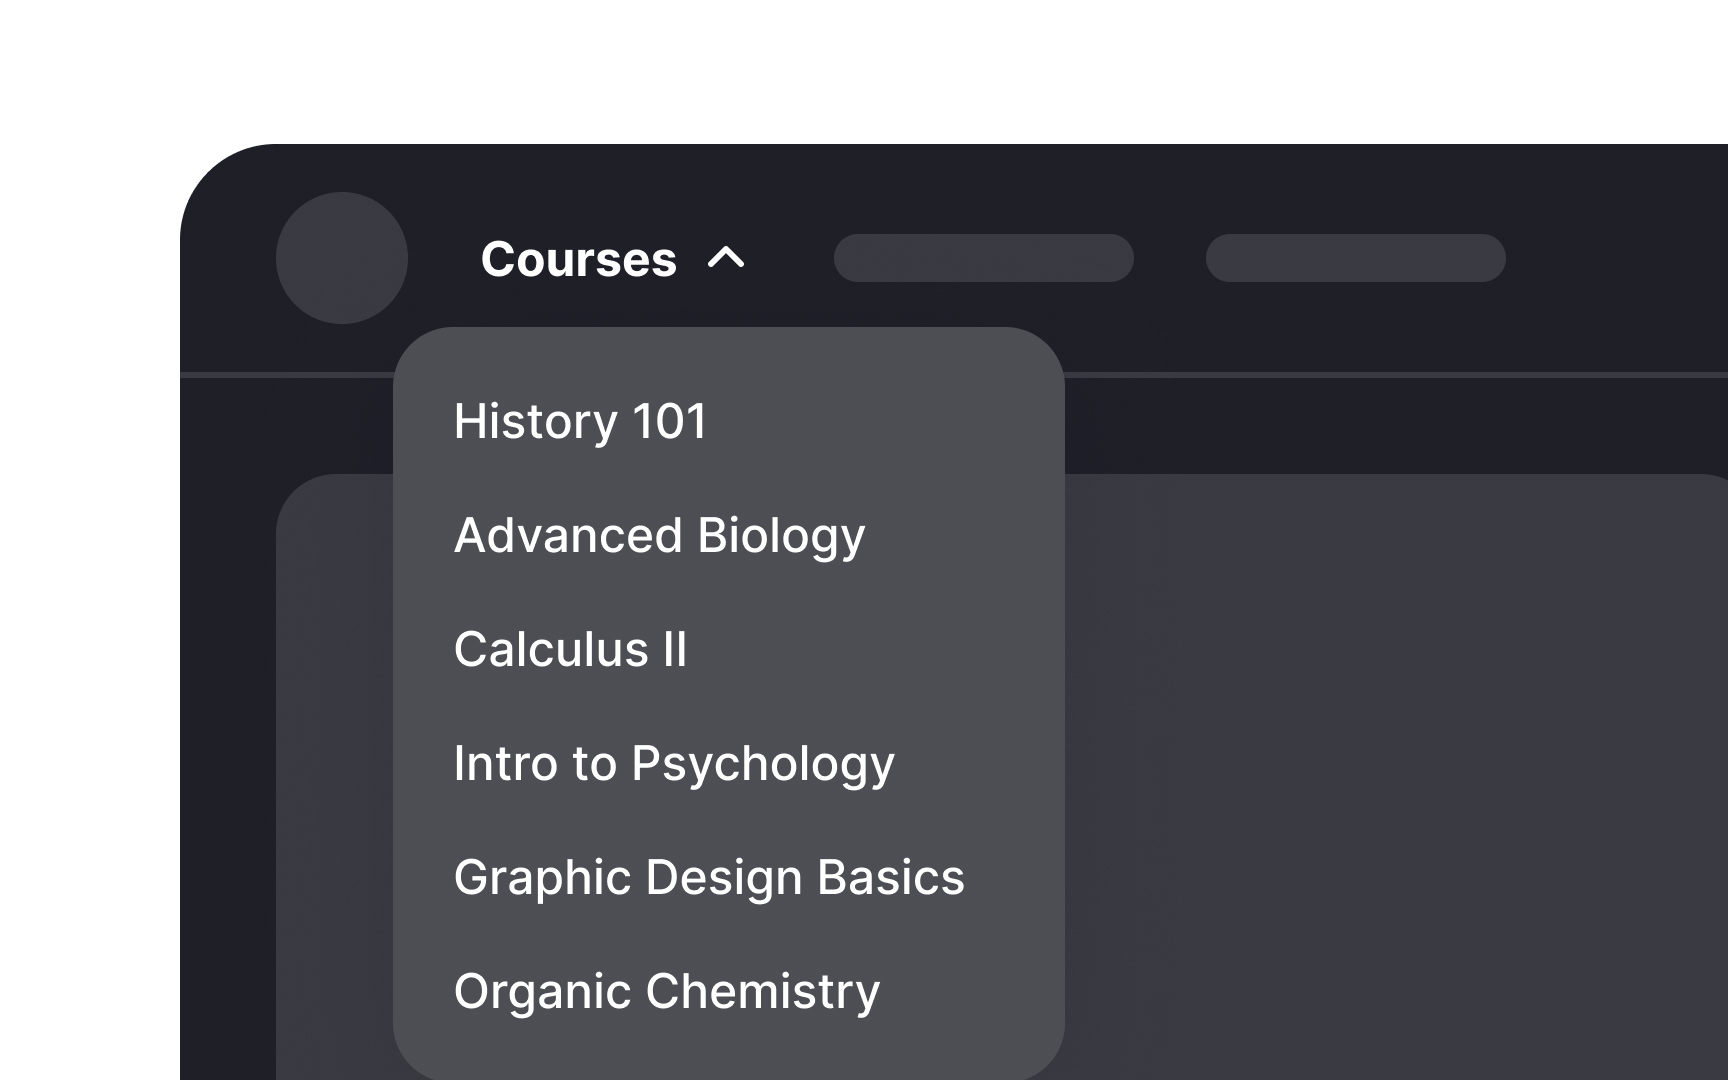Click the last item in the Courses list
This screenshot has width=1728, height=1080.
pos(665,991)
